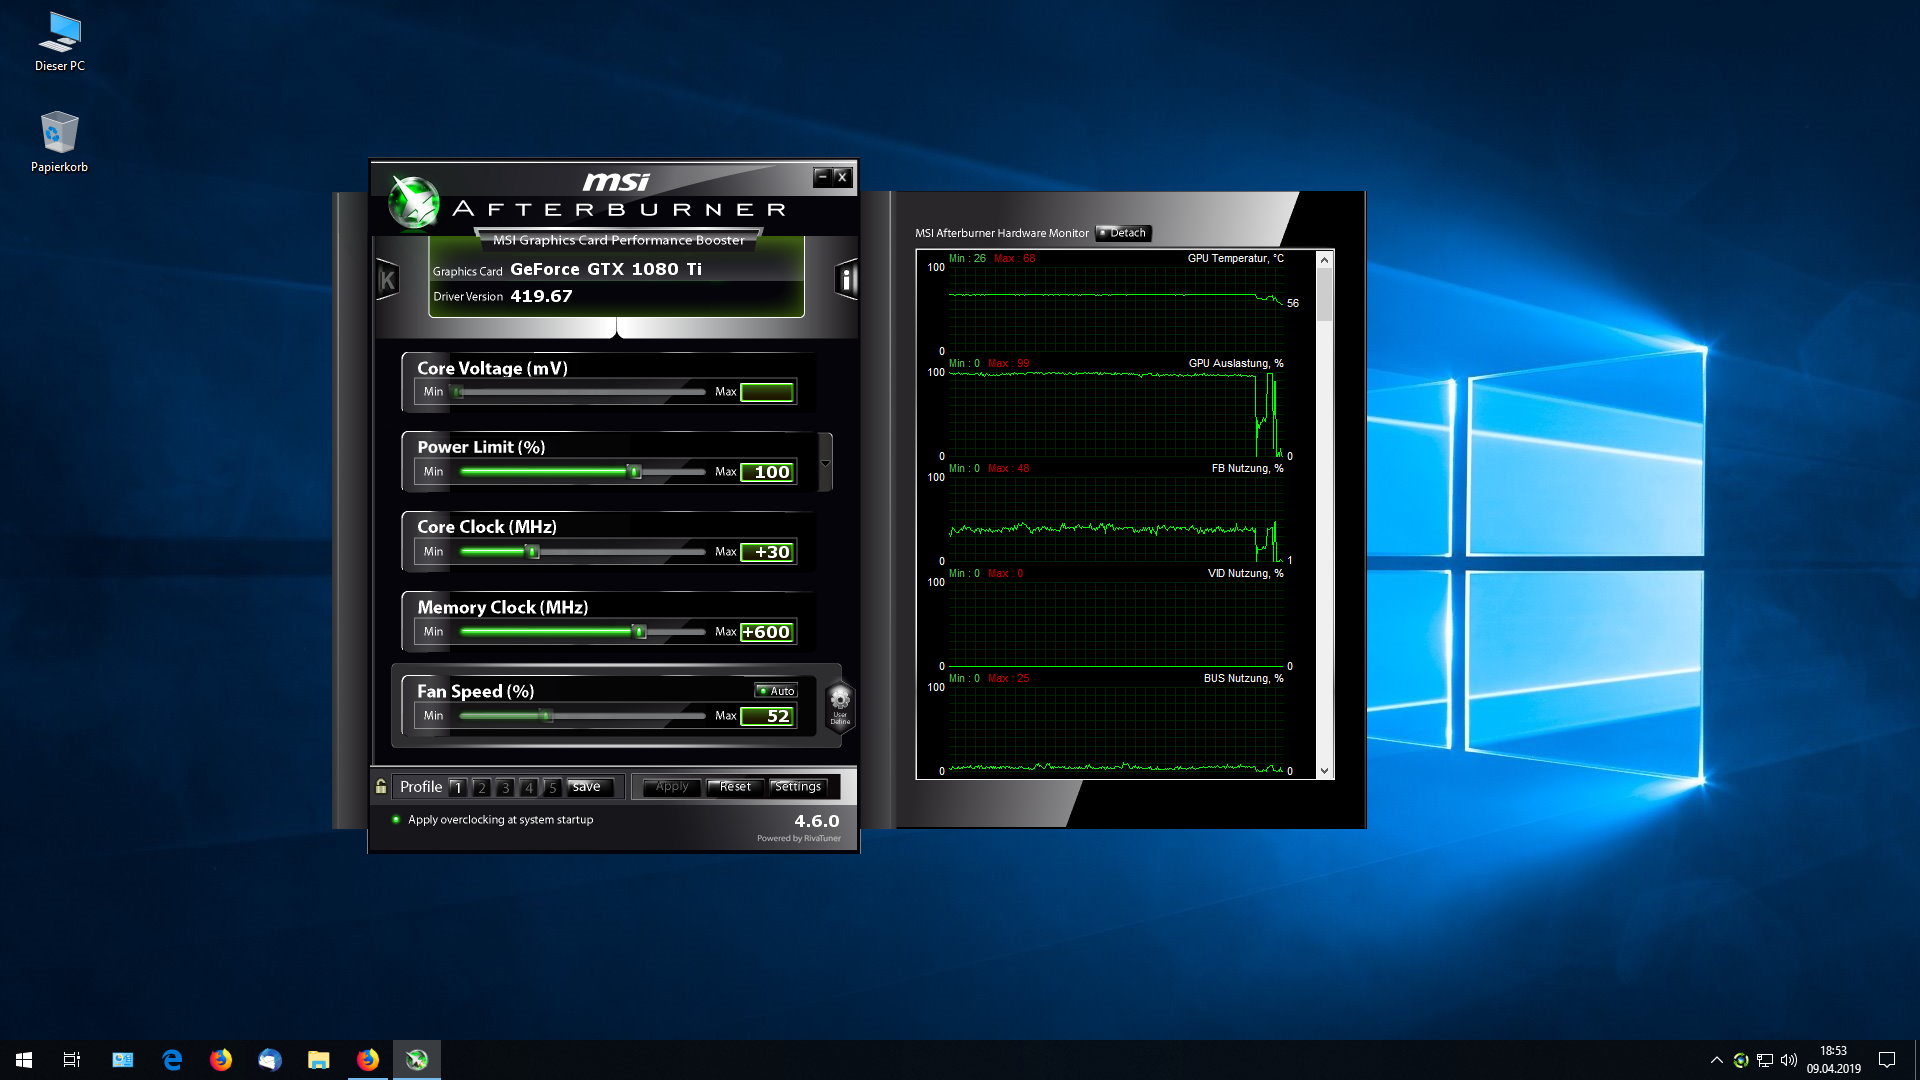Expand the Power Limit side arrow
1920x1080 pixels.
click(x=825, y=463)
